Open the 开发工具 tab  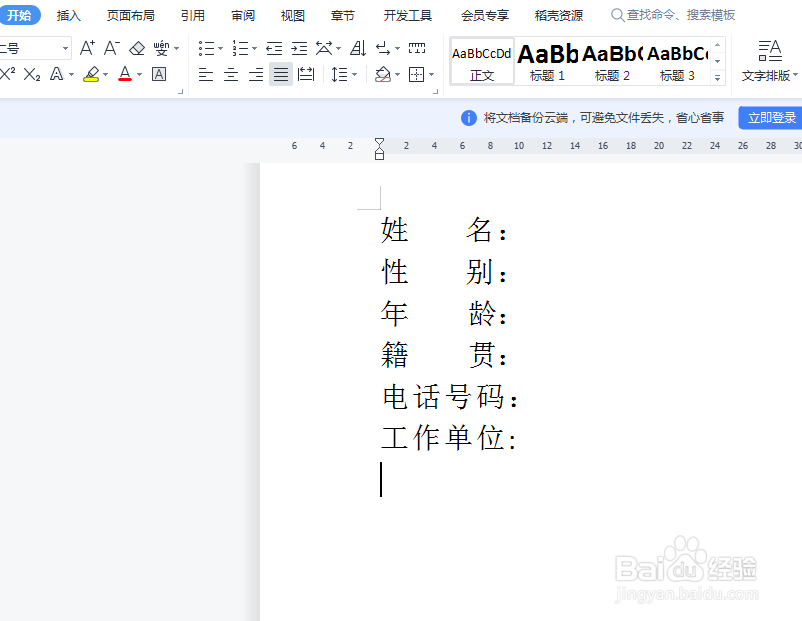click(408, 15)
